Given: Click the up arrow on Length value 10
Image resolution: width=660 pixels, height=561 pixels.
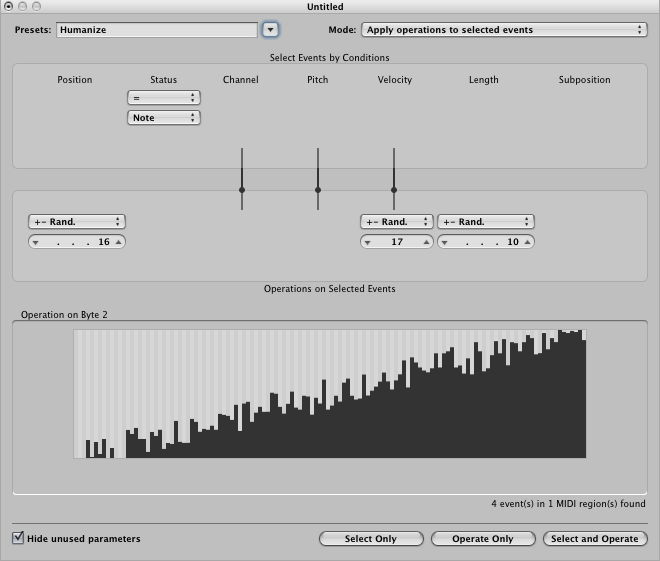Looking at the screenshot, I should pos(527,242).
